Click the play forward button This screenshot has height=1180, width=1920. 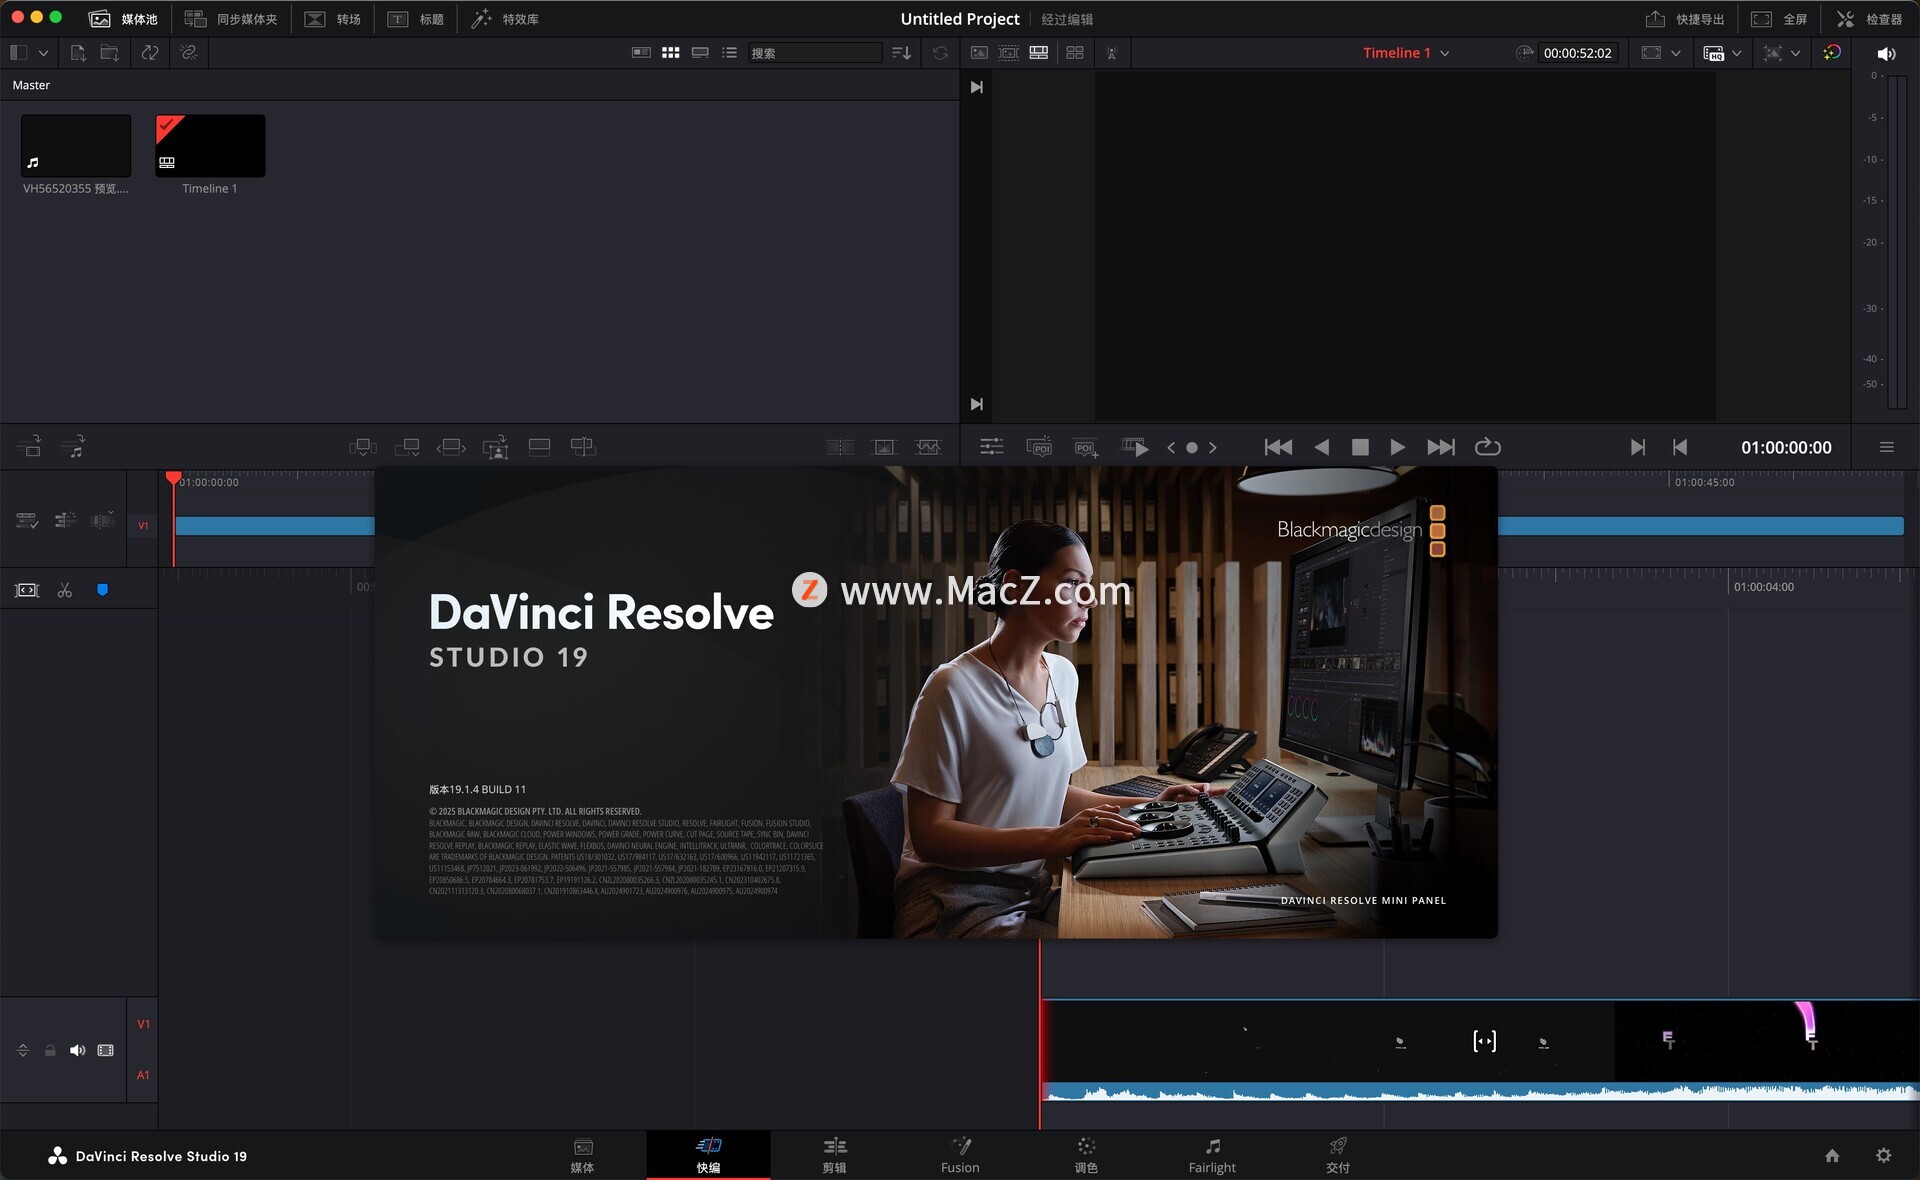(x=1397, y=447)
